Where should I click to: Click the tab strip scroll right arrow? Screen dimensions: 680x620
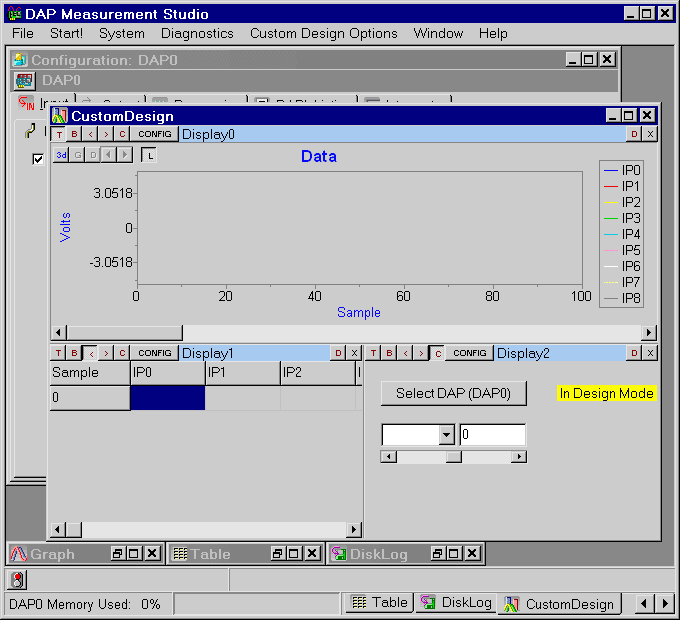pyautogui.click(x=665, y=603)
